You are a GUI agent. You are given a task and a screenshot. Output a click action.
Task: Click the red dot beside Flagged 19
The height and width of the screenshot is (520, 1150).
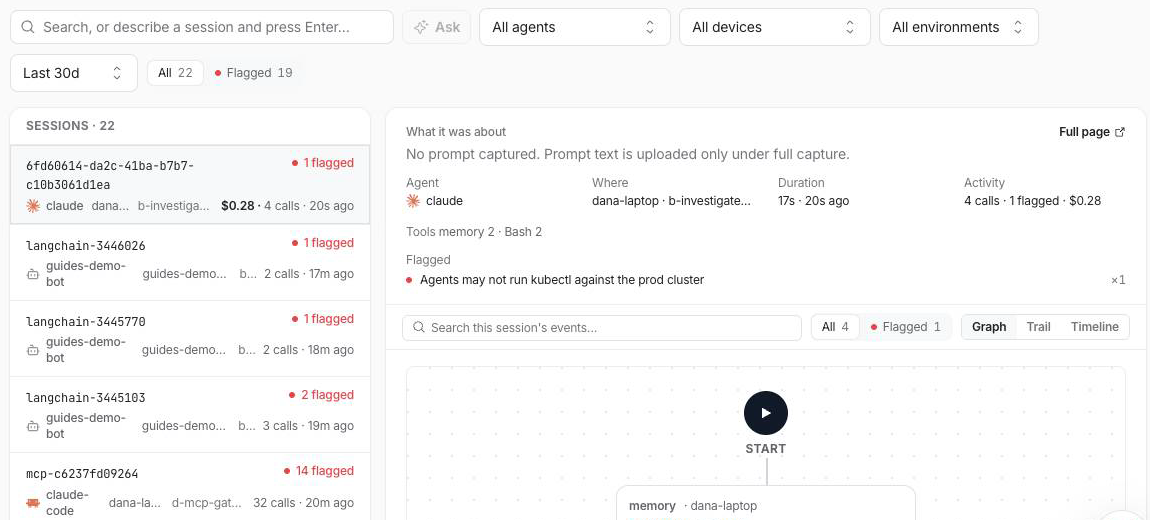(218, 73)
